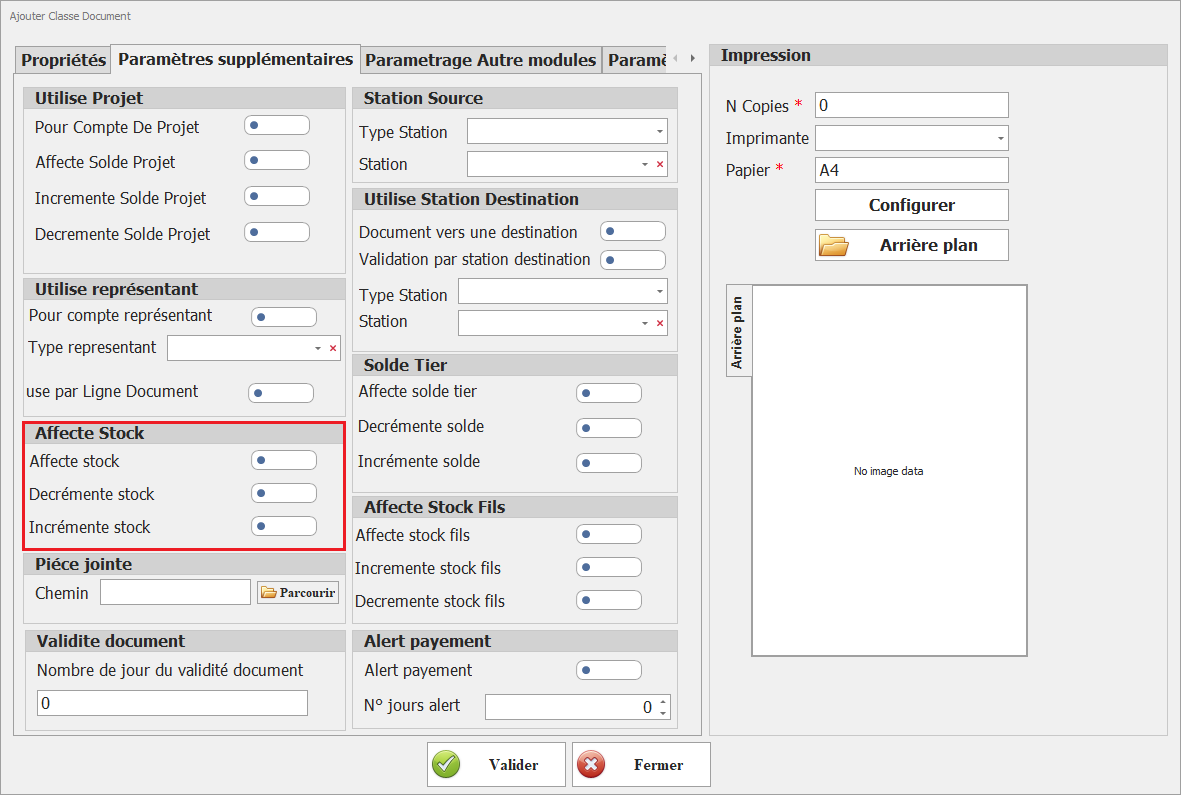The image size is (1181, 795).
Task: Clear the Station Source Station field with red x
Action: 660,164
